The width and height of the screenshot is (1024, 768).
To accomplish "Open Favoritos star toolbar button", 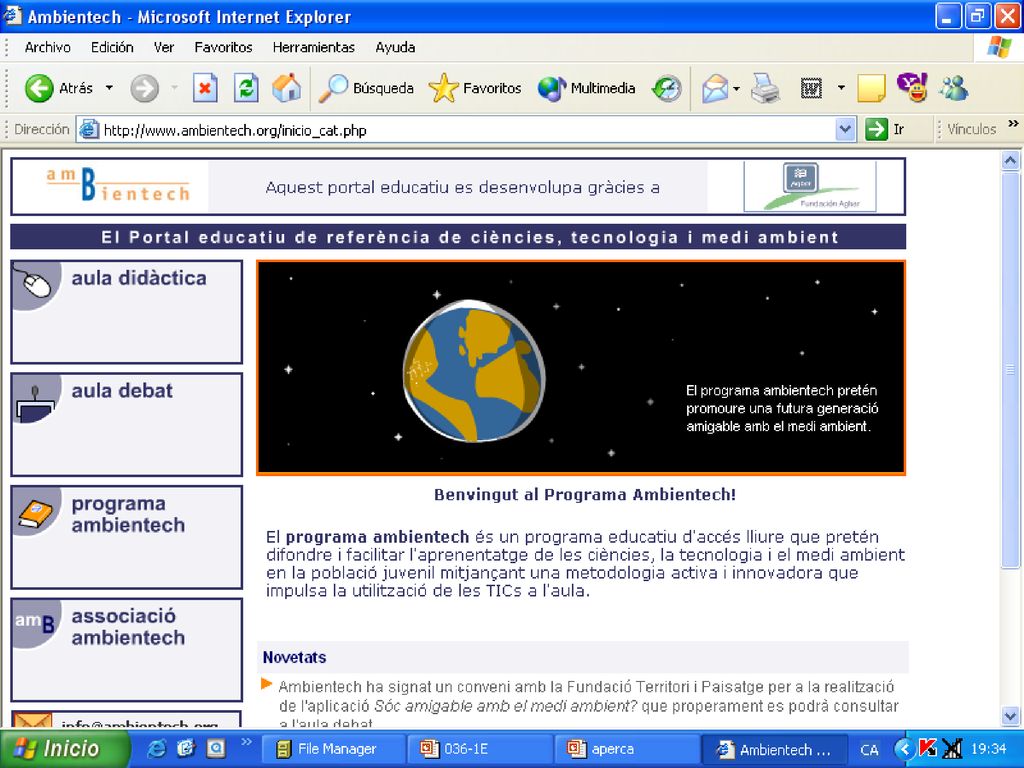I will click(x=475, y=88).
